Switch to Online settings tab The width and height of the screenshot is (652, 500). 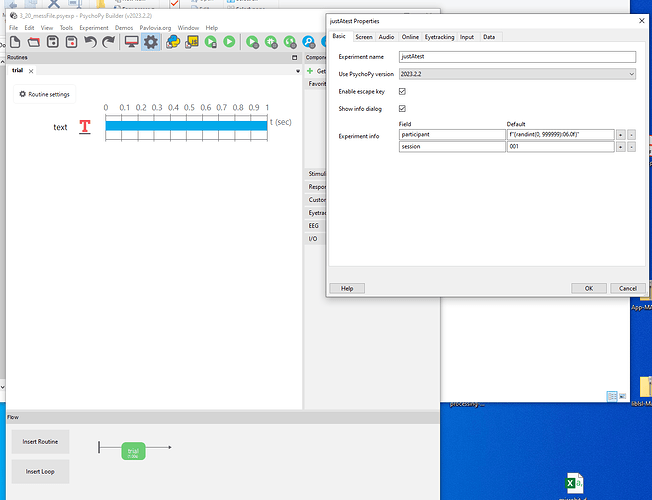[410, 37]
